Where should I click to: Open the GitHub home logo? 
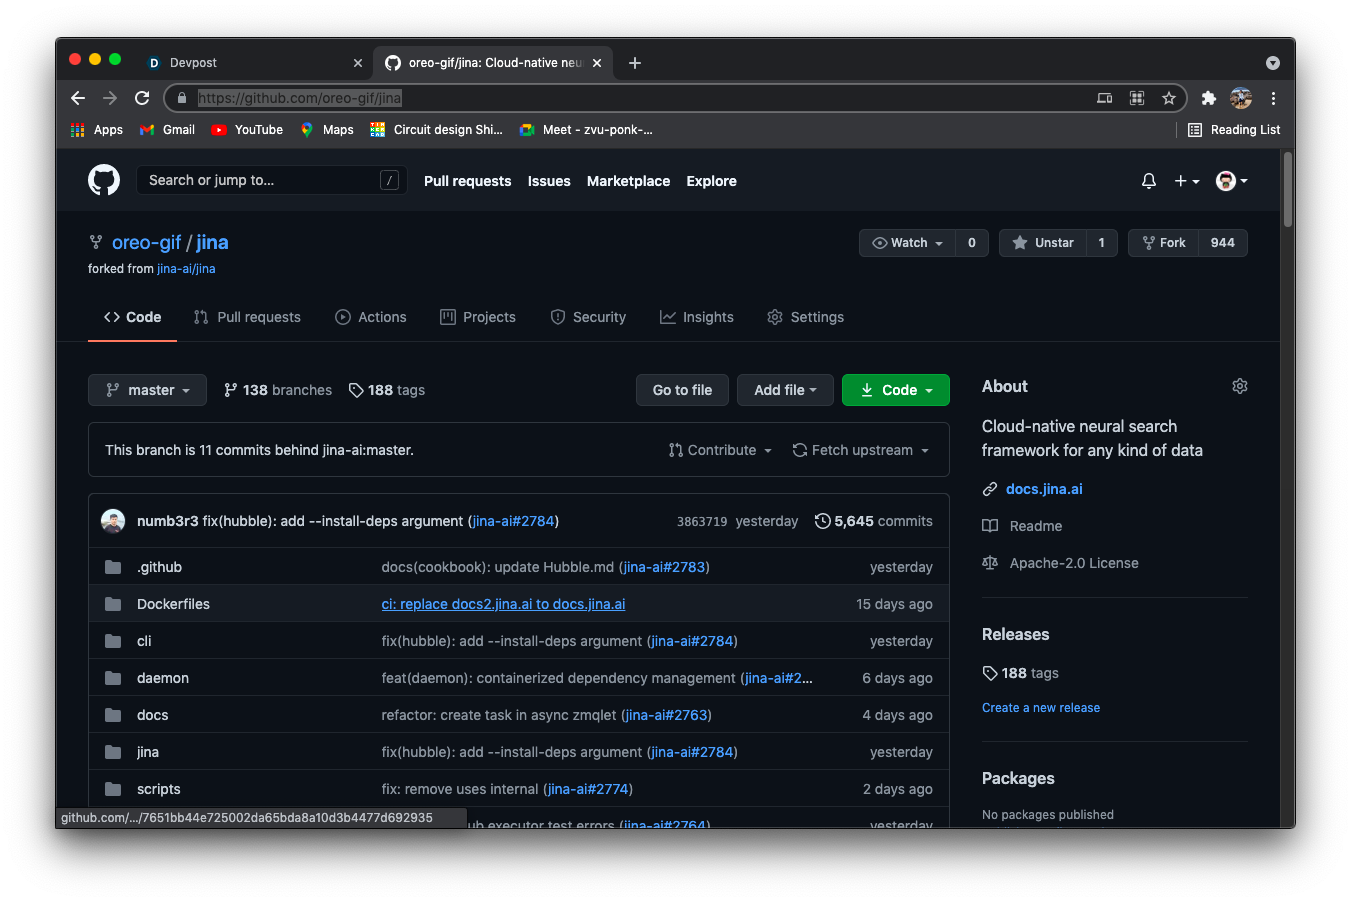pyautogui.click(x=104, y=180)
